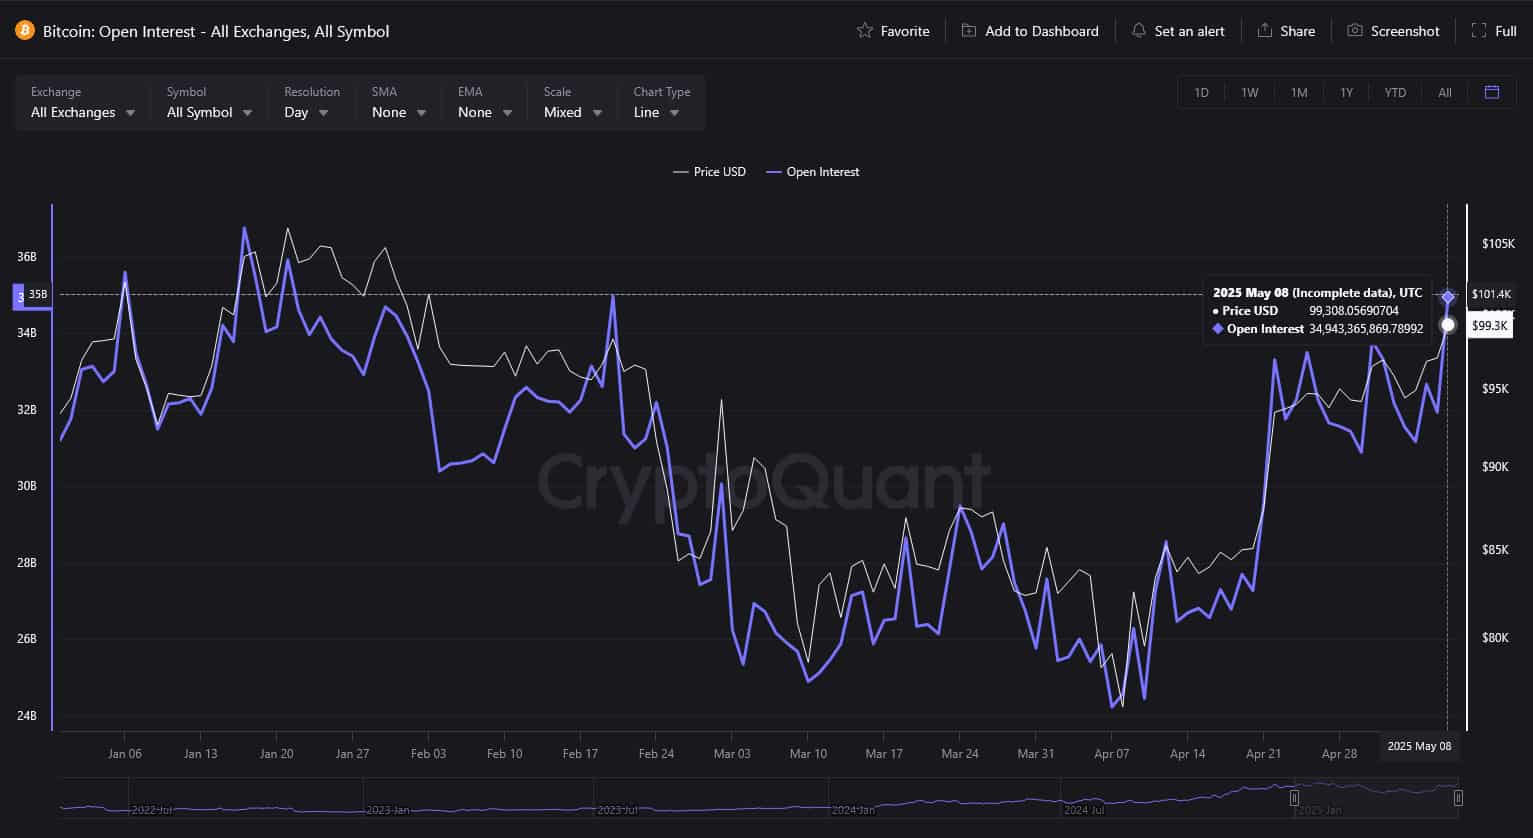Open the Exchange dropdown showing All Exchanges

pos(81,112)
